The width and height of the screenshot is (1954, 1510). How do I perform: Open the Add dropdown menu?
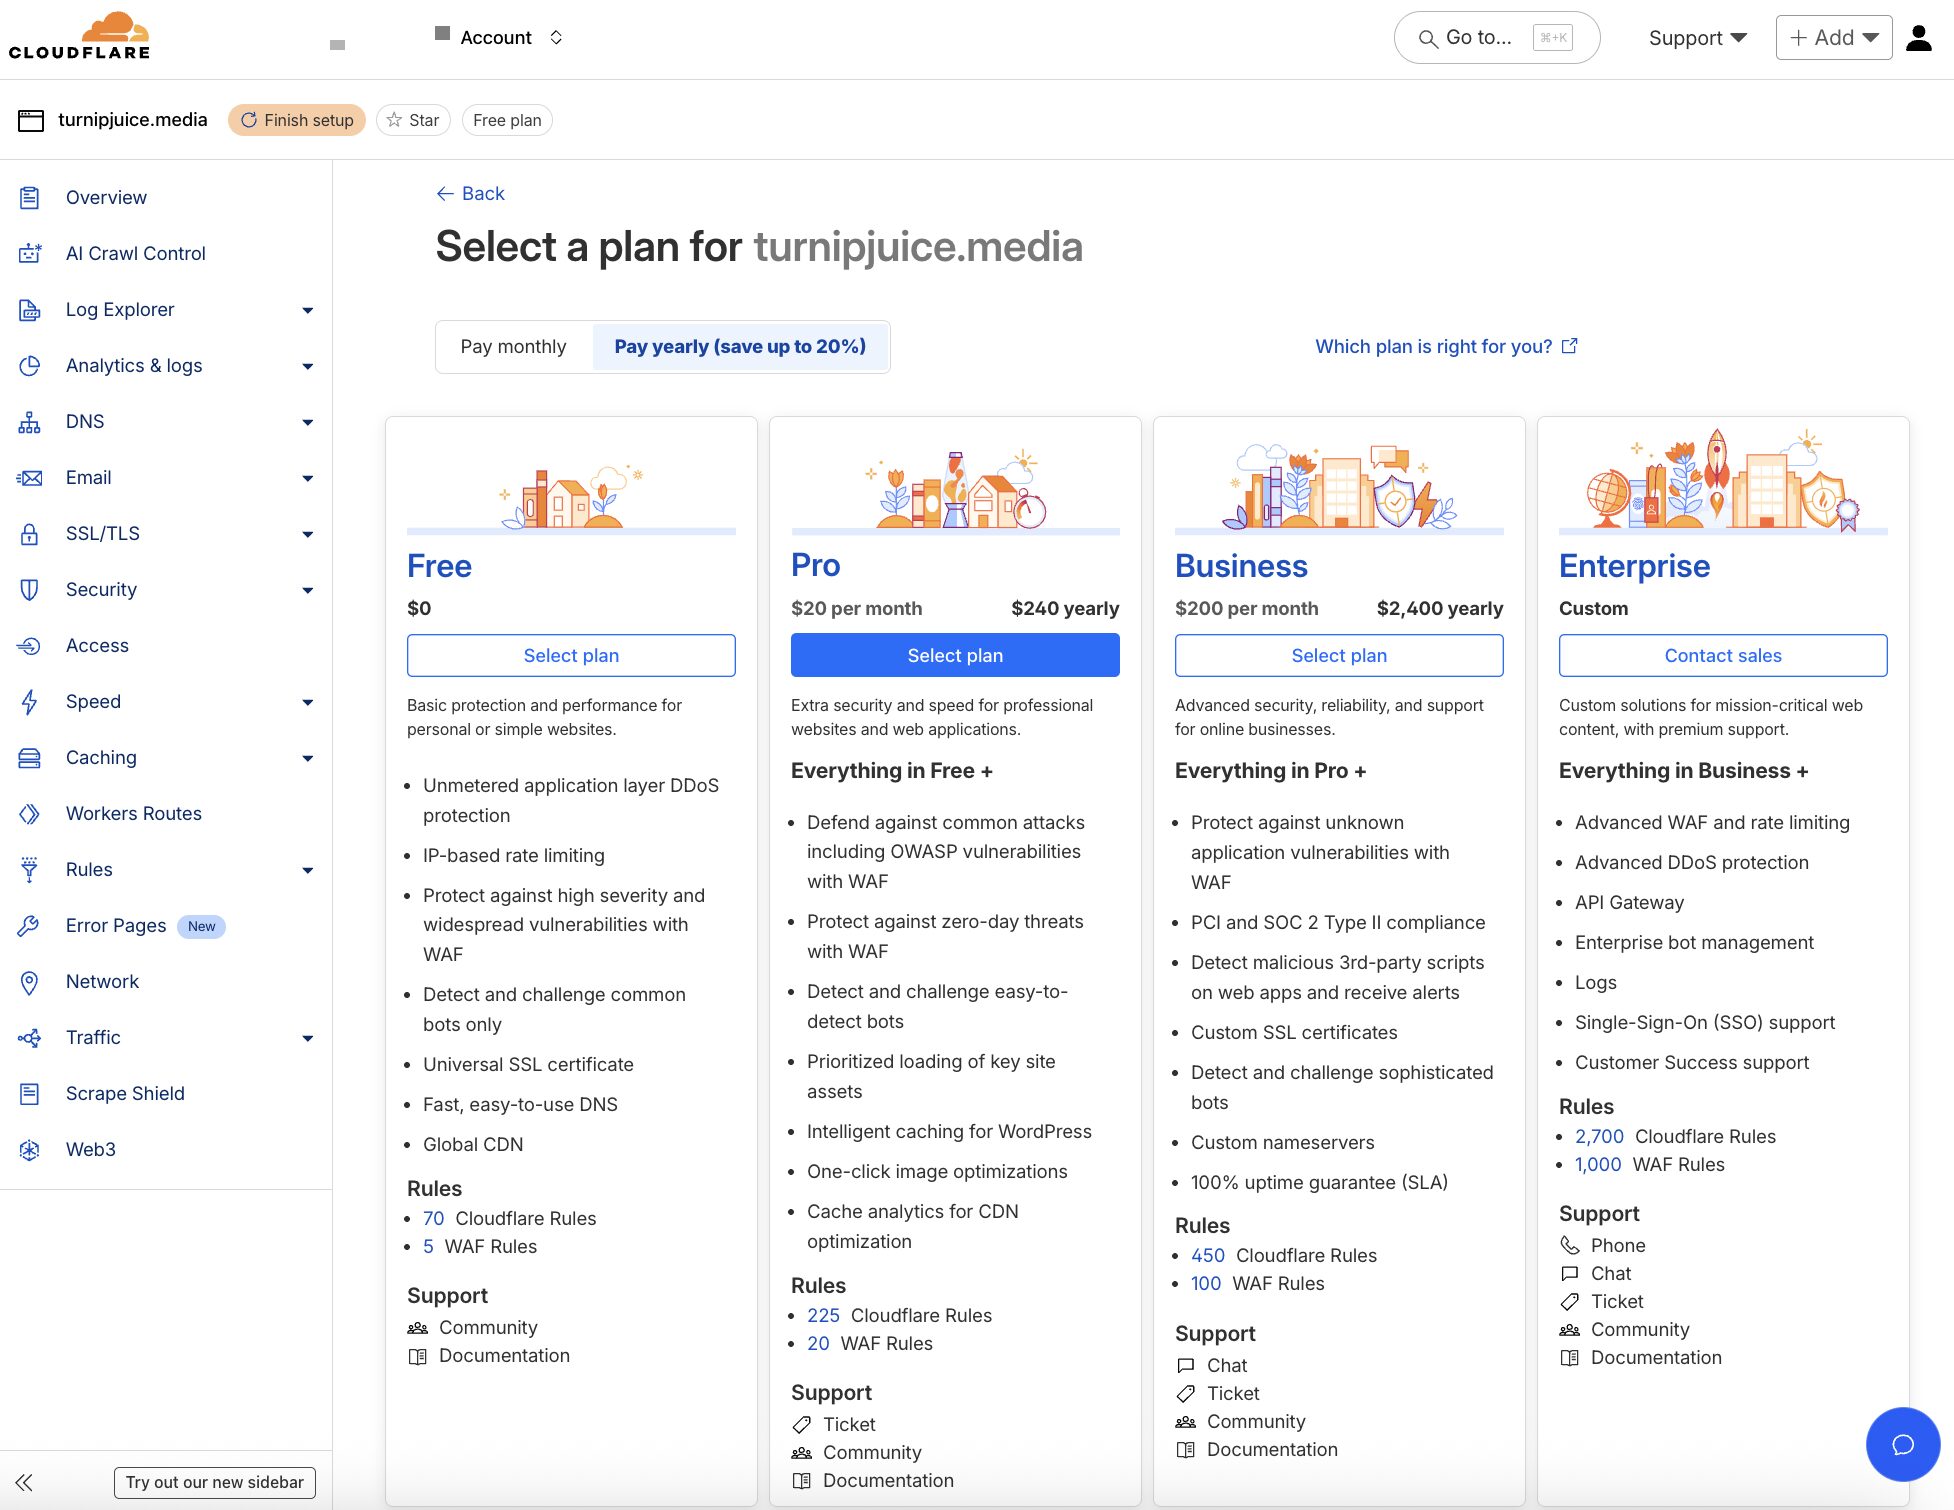pyautogui.click(x=1833, y=37)
